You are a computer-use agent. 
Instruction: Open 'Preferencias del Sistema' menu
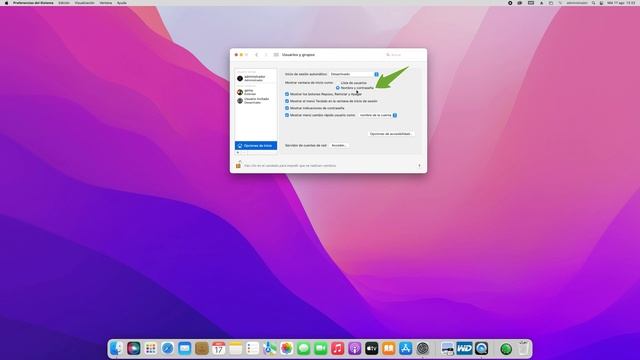33,3
